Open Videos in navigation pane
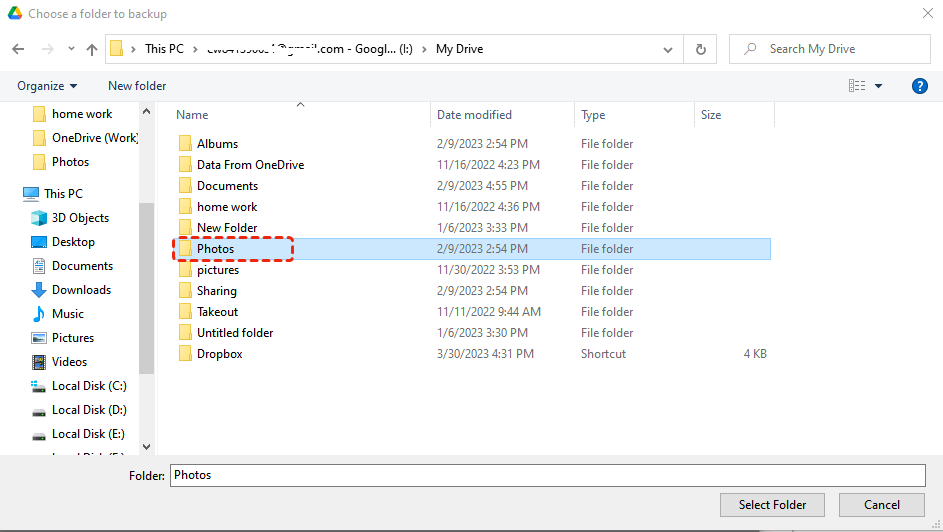This screenshot has width=943, height=532. pyautogui.click(x=69, y=362)
